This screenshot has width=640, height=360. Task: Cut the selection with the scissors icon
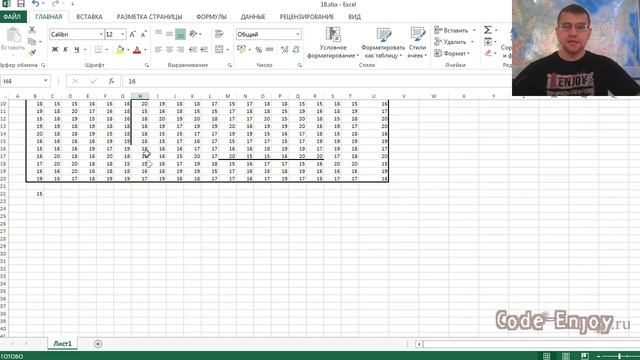pyautogui.click(x=32, y=30)
